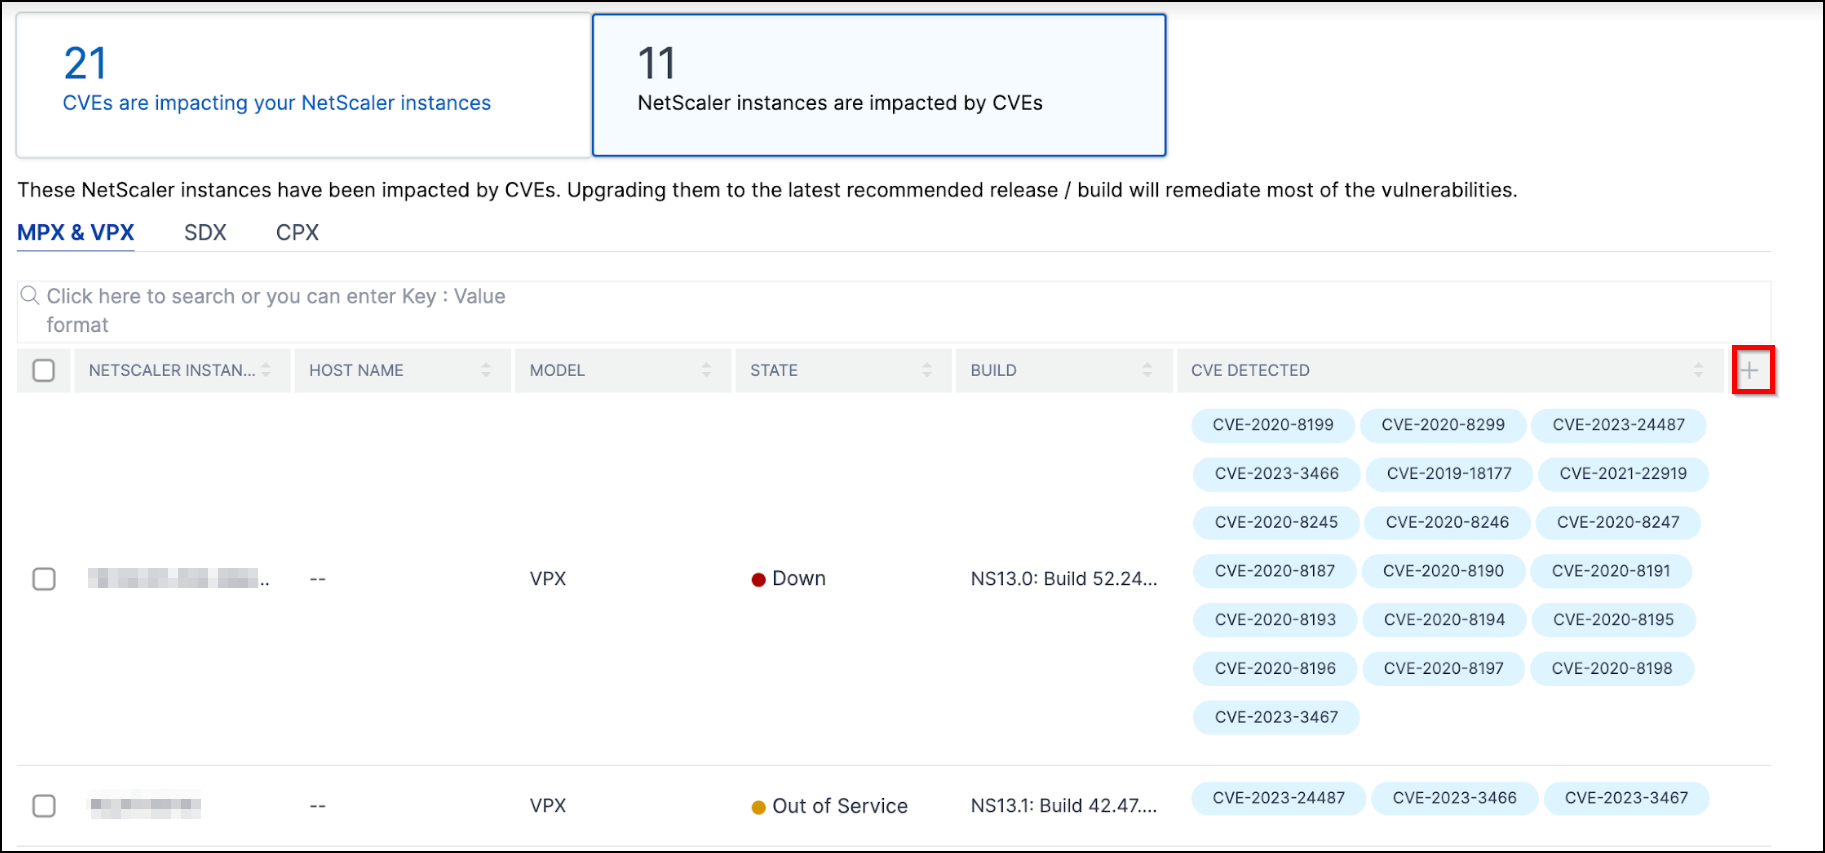1825x853 pixels.
Task: Select the 21 CVEs impacting instances card
Action: pos(304,85)
